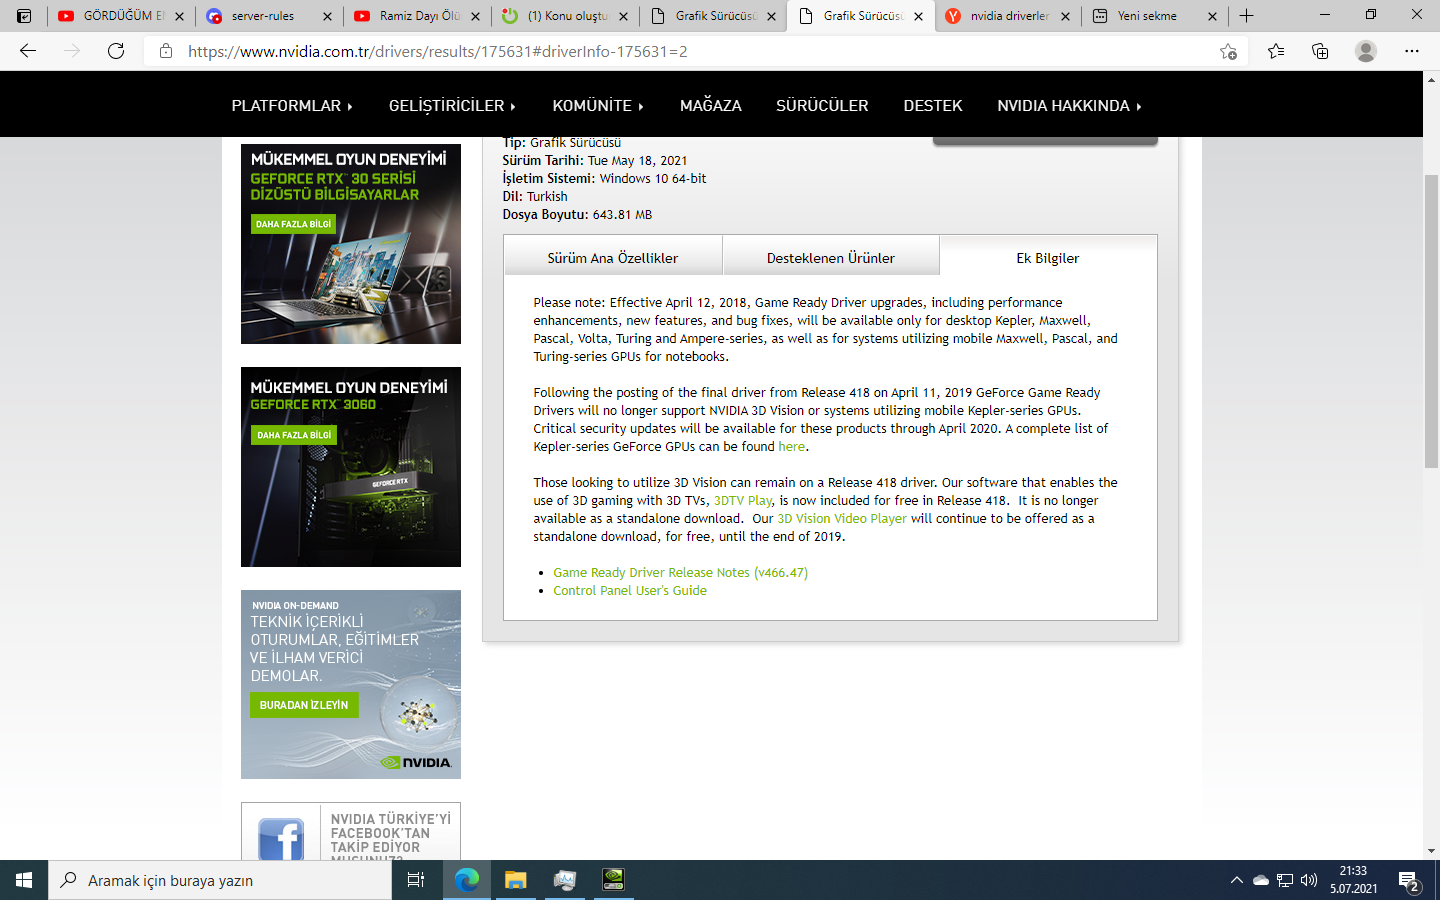Open the 3D Vision Video Player link
Image resolution: width=1440 pixels, height=900 pixels.
[x=842, y=518]
